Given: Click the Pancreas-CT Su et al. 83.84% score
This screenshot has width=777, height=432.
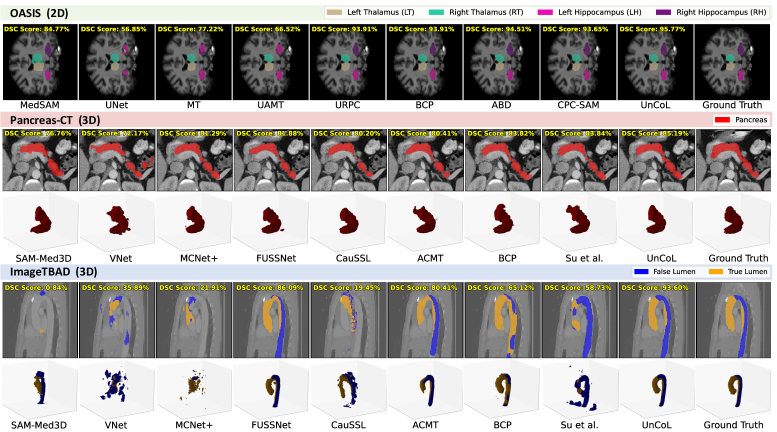Looking at the screenshot, I should [x=577, y=133].
